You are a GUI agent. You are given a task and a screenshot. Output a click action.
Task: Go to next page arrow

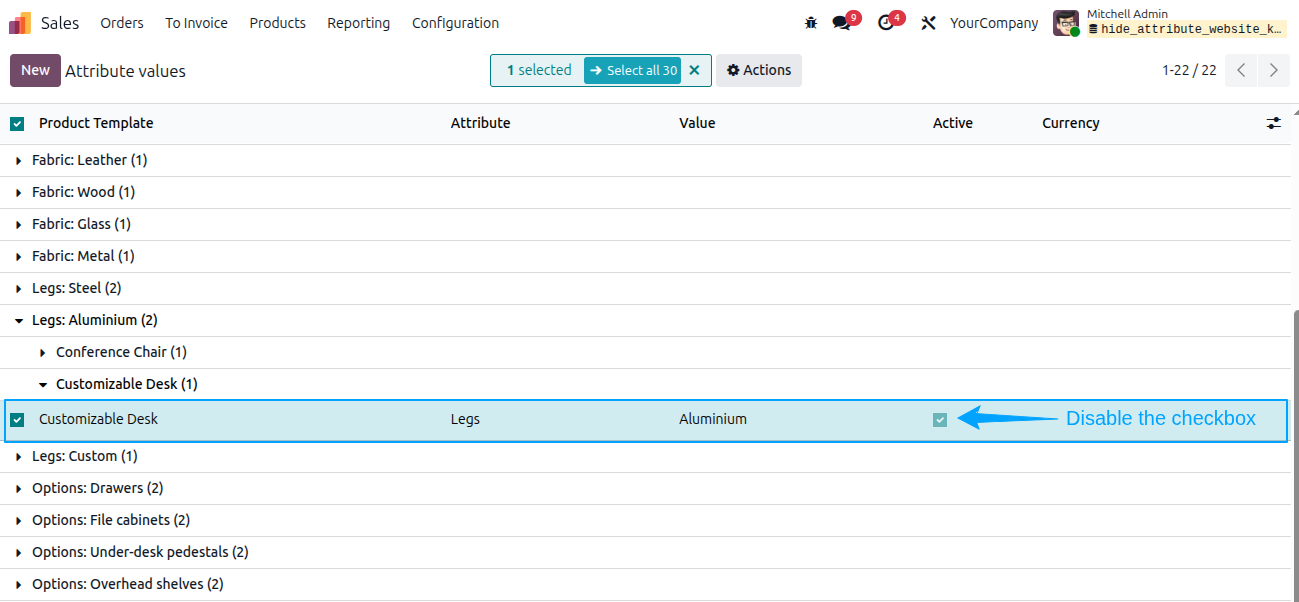(x=1273, y=70)
